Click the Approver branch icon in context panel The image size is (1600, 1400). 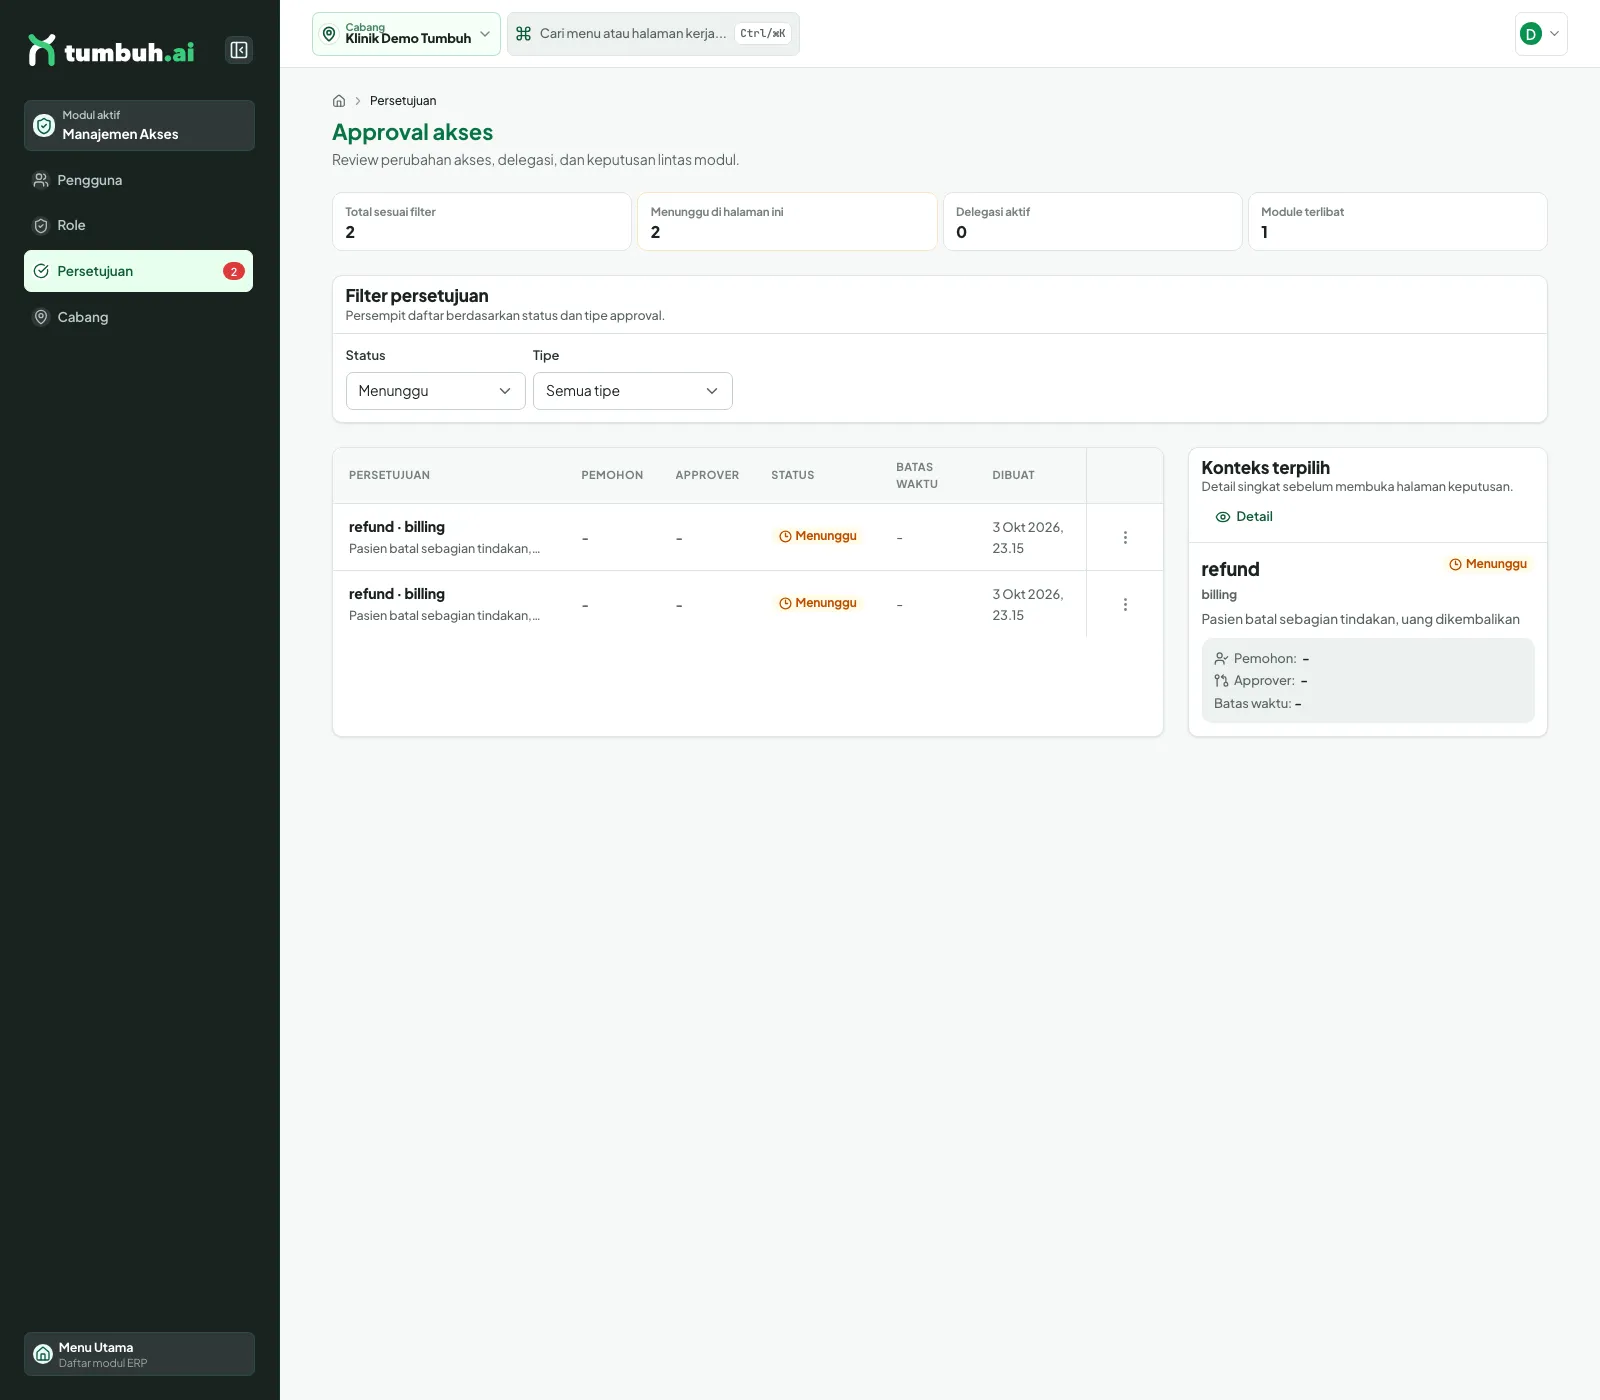(1221, 680)
